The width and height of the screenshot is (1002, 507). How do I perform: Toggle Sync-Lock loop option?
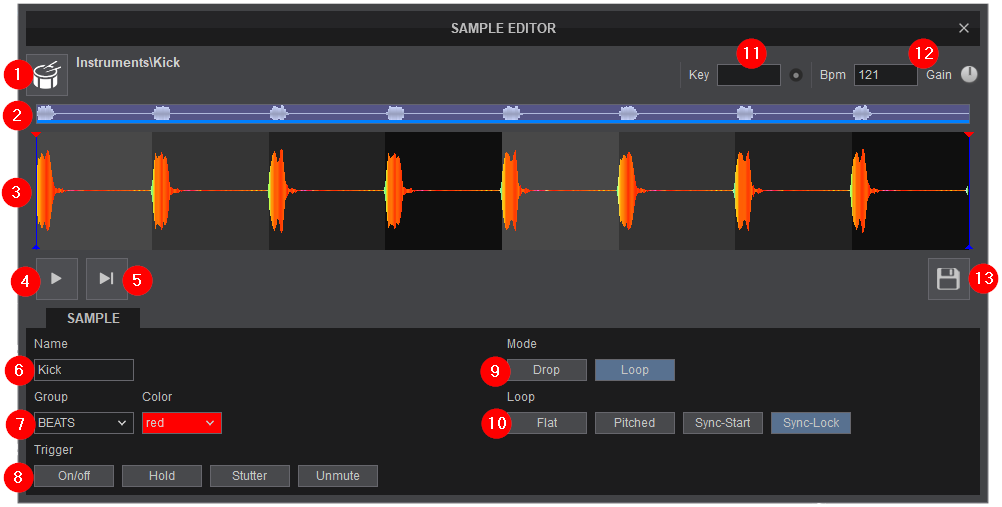click(810, 423)
